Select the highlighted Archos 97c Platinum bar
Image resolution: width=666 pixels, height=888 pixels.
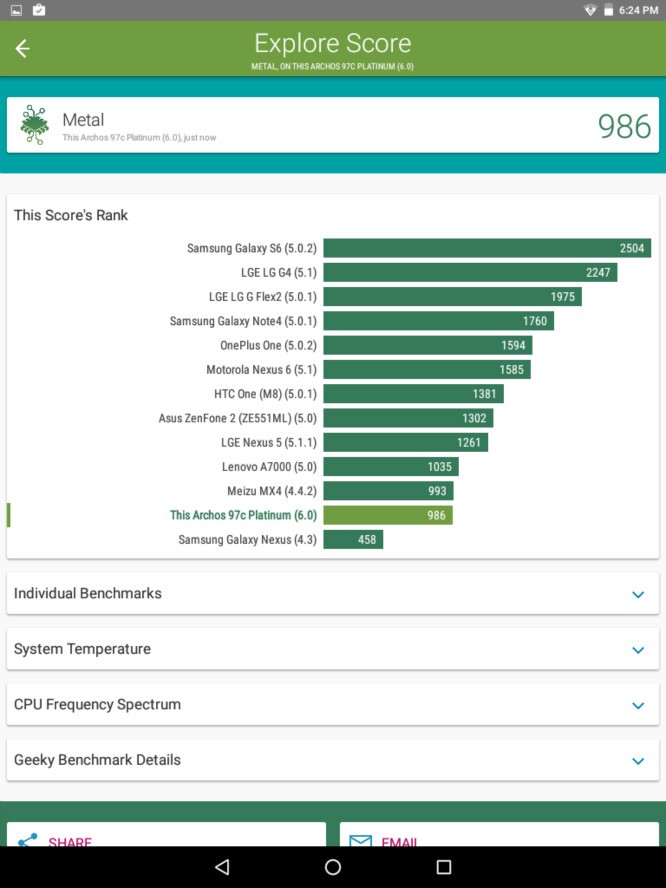tap(387, 515)
